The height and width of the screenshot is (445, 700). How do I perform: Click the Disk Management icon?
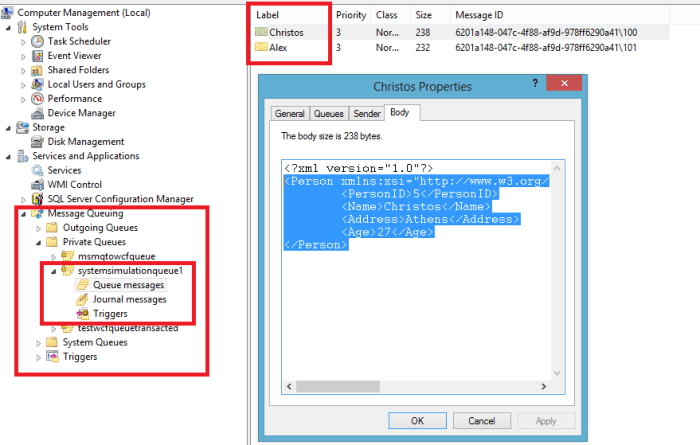click(x=38, y=142)
